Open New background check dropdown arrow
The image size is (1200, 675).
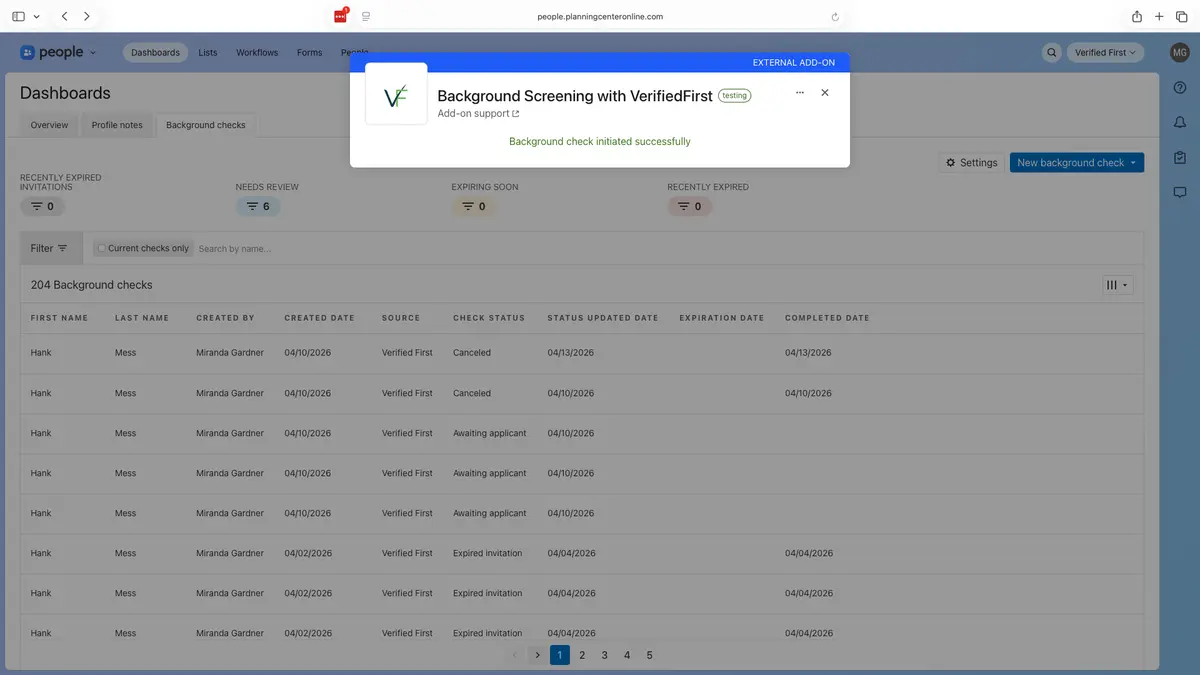tap(1133, 163)
